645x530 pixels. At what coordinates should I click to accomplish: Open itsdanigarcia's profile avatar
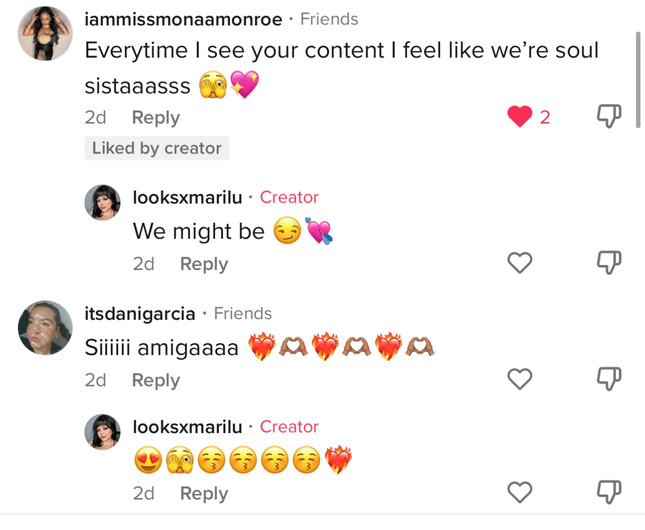pyautogui.click(x=46, y=327)
